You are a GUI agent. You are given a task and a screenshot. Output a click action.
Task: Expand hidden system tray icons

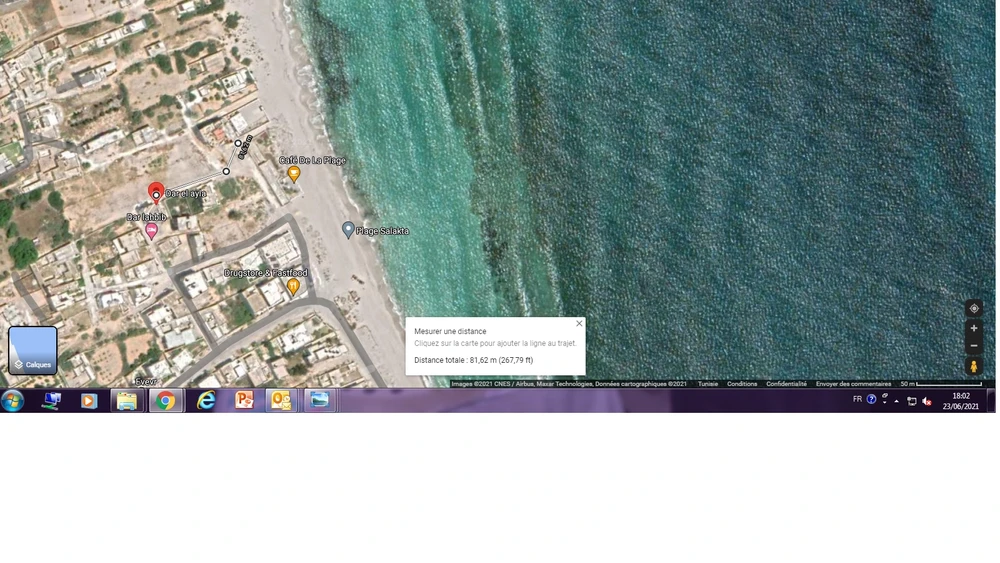pyautogui.click(x=896, y=401)
